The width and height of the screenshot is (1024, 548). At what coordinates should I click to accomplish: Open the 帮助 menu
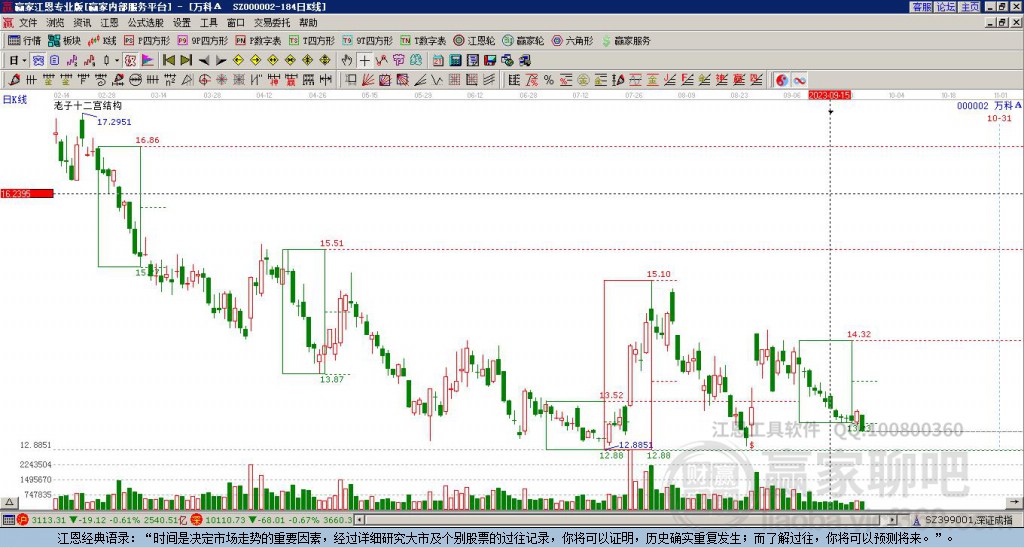[x=308, y=23]
